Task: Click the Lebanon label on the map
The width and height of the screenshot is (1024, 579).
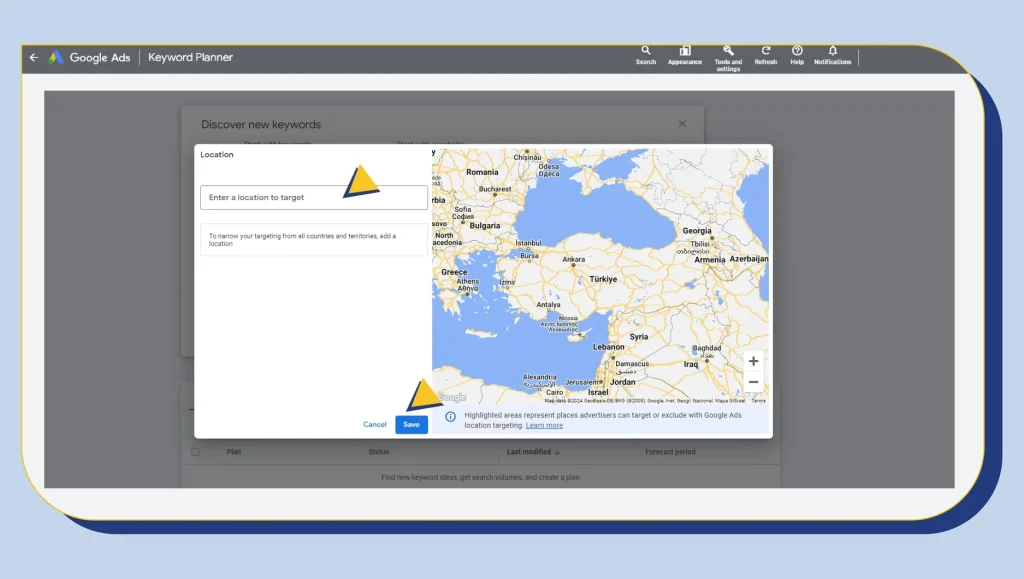Action: 608,347
